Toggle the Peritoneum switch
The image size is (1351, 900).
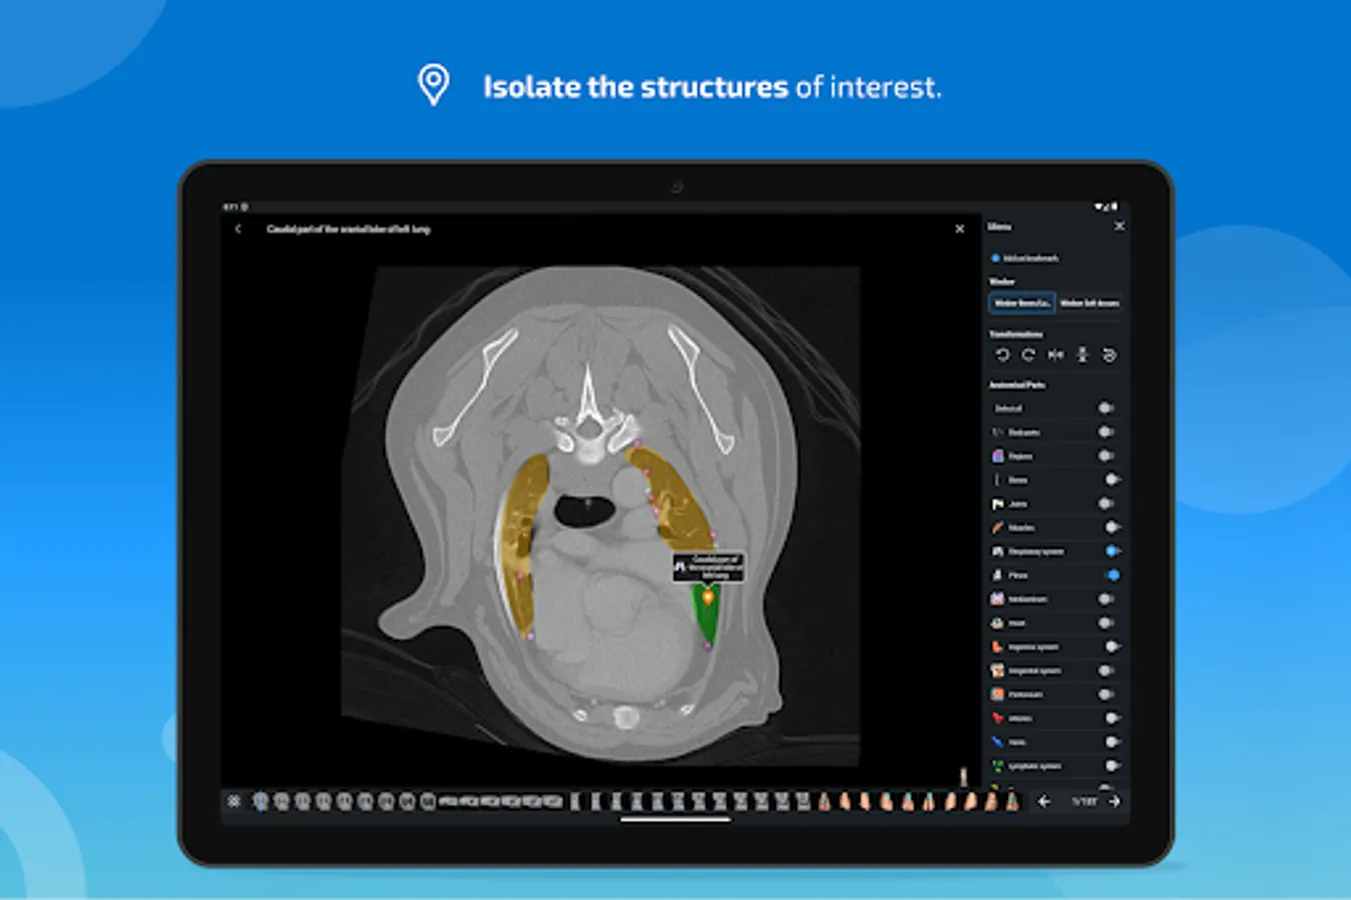point(1107,694)
